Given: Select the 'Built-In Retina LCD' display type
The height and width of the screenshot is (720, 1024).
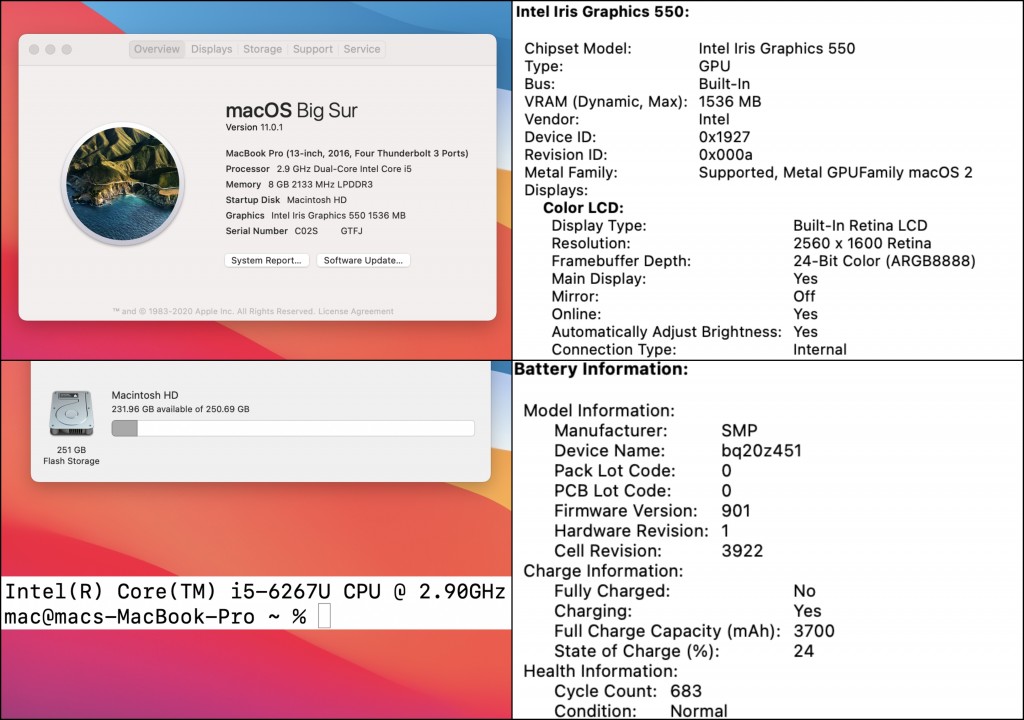Looking at the screenshot, I should coord(860,225).
